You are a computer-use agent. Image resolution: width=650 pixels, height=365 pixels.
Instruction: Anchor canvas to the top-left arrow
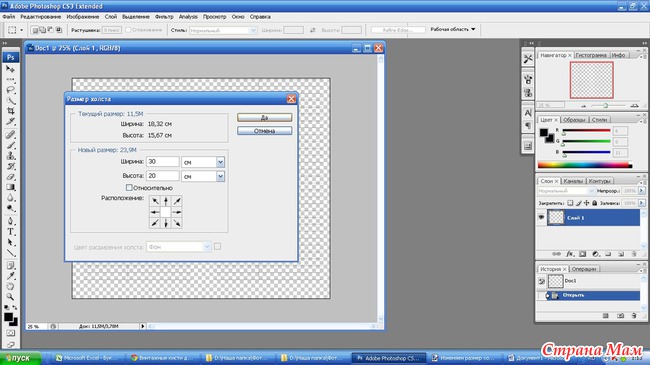[x=155, y=201]
